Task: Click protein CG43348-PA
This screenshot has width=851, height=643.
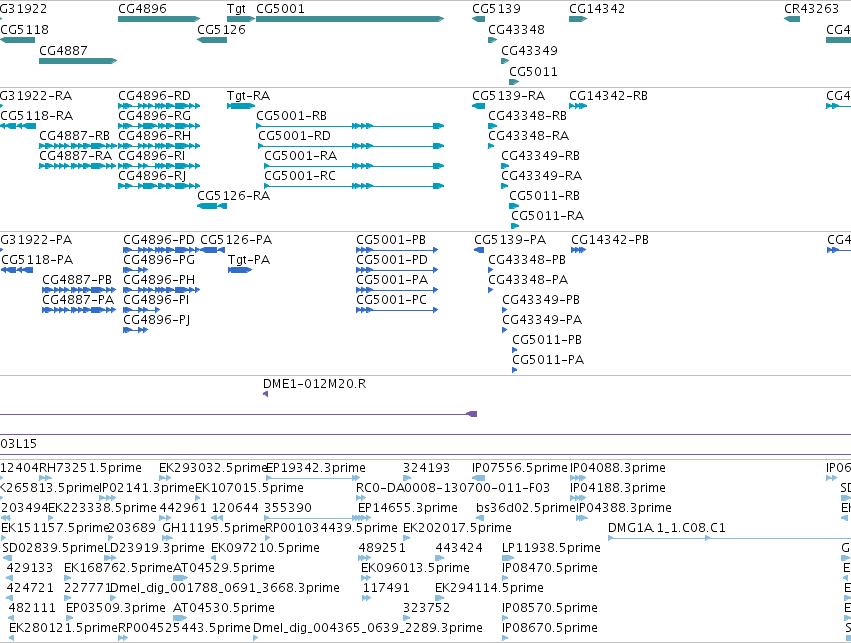Action: [491, 290]
